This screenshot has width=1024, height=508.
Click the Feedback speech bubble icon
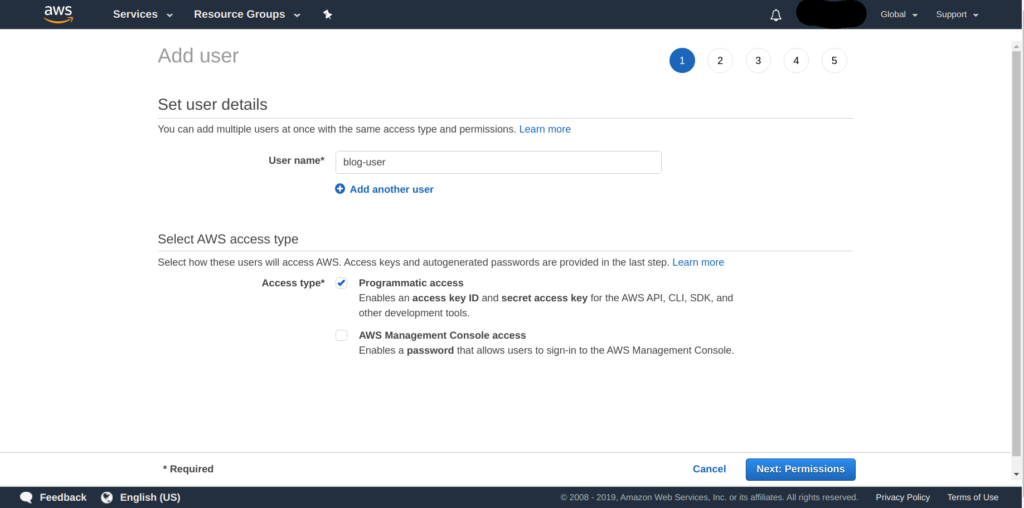coord(27,497)
